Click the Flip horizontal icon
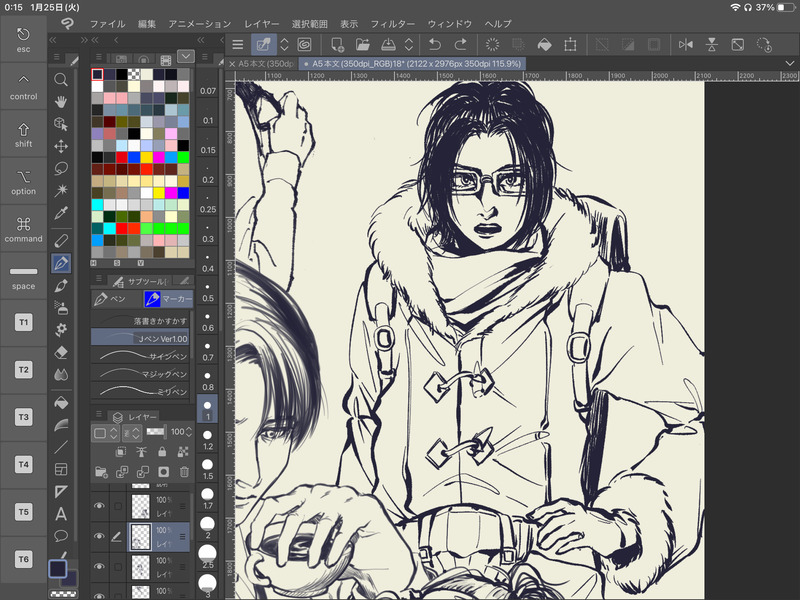Image resolution: width=800 pixels, height=600 pixels. [x=686, y=45]
